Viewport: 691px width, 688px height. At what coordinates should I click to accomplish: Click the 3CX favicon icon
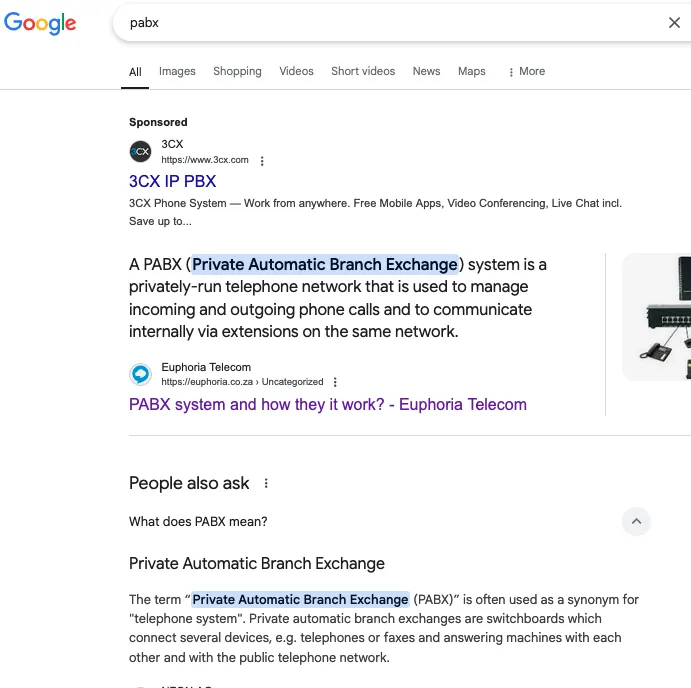click(140, 152)
